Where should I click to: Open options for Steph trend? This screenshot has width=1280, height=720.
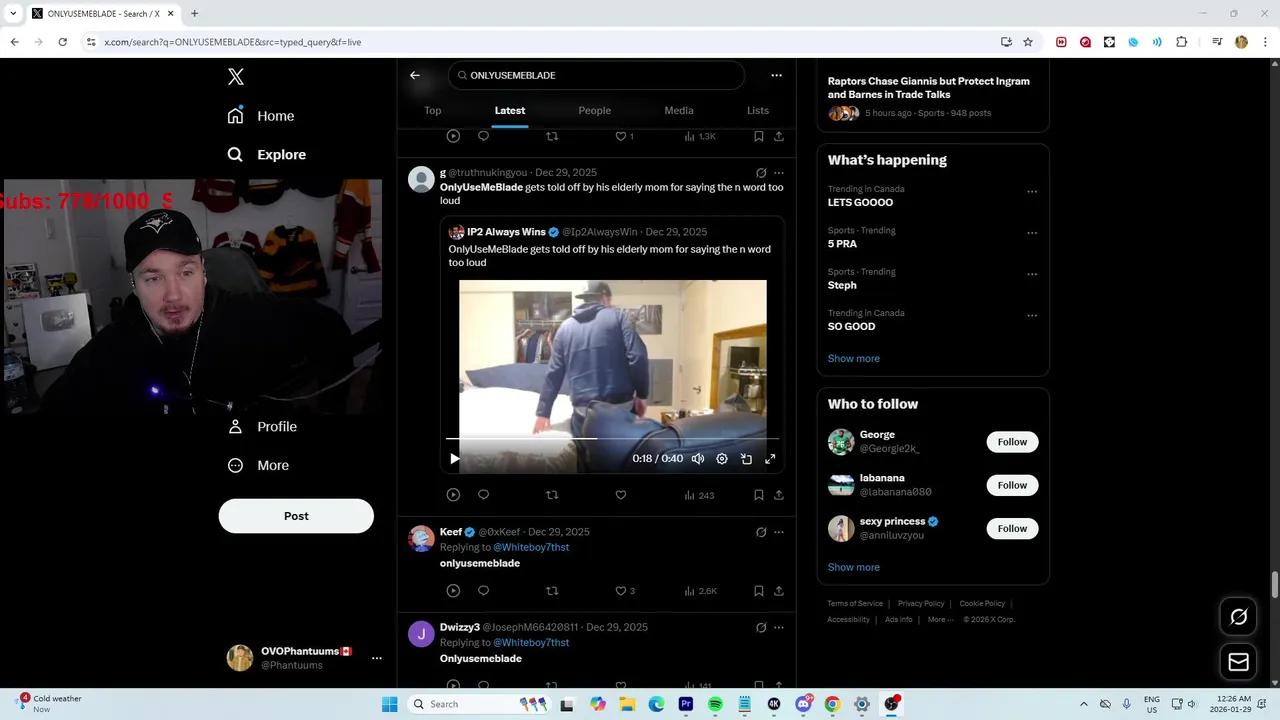pyautogui.click(x=1032, y=274)
